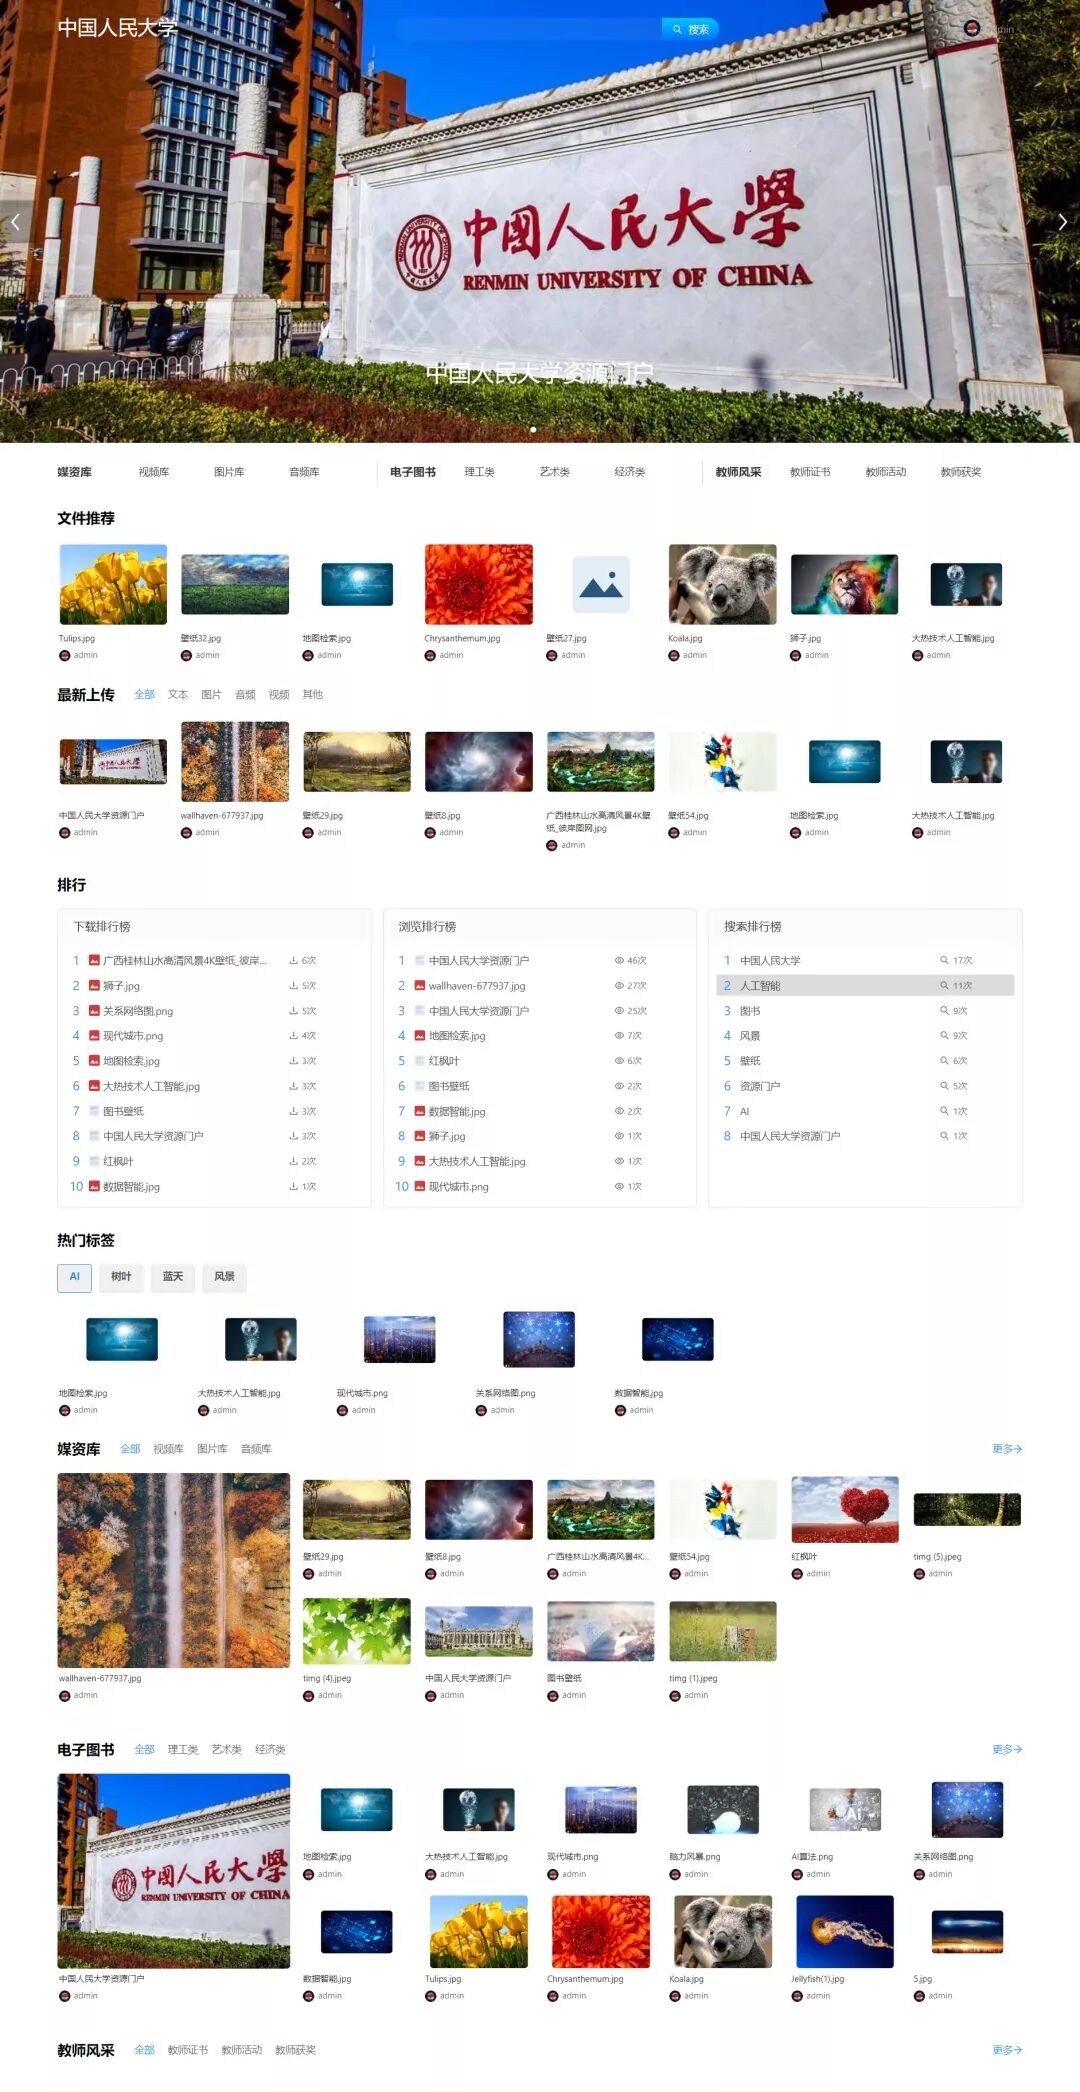Open the 艺术类 navigation item

click(x=554, y=472)
